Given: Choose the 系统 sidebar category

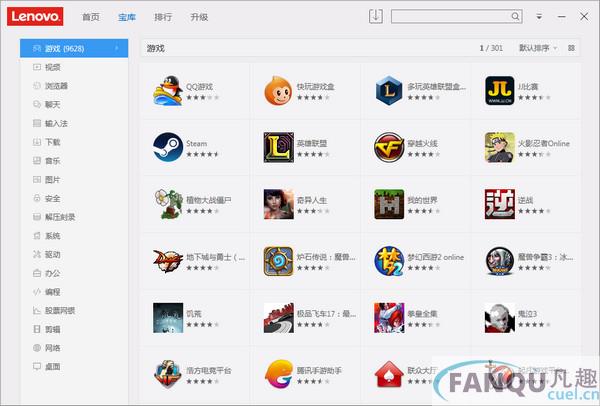Looking at the screenshot, I should [74, 236].
